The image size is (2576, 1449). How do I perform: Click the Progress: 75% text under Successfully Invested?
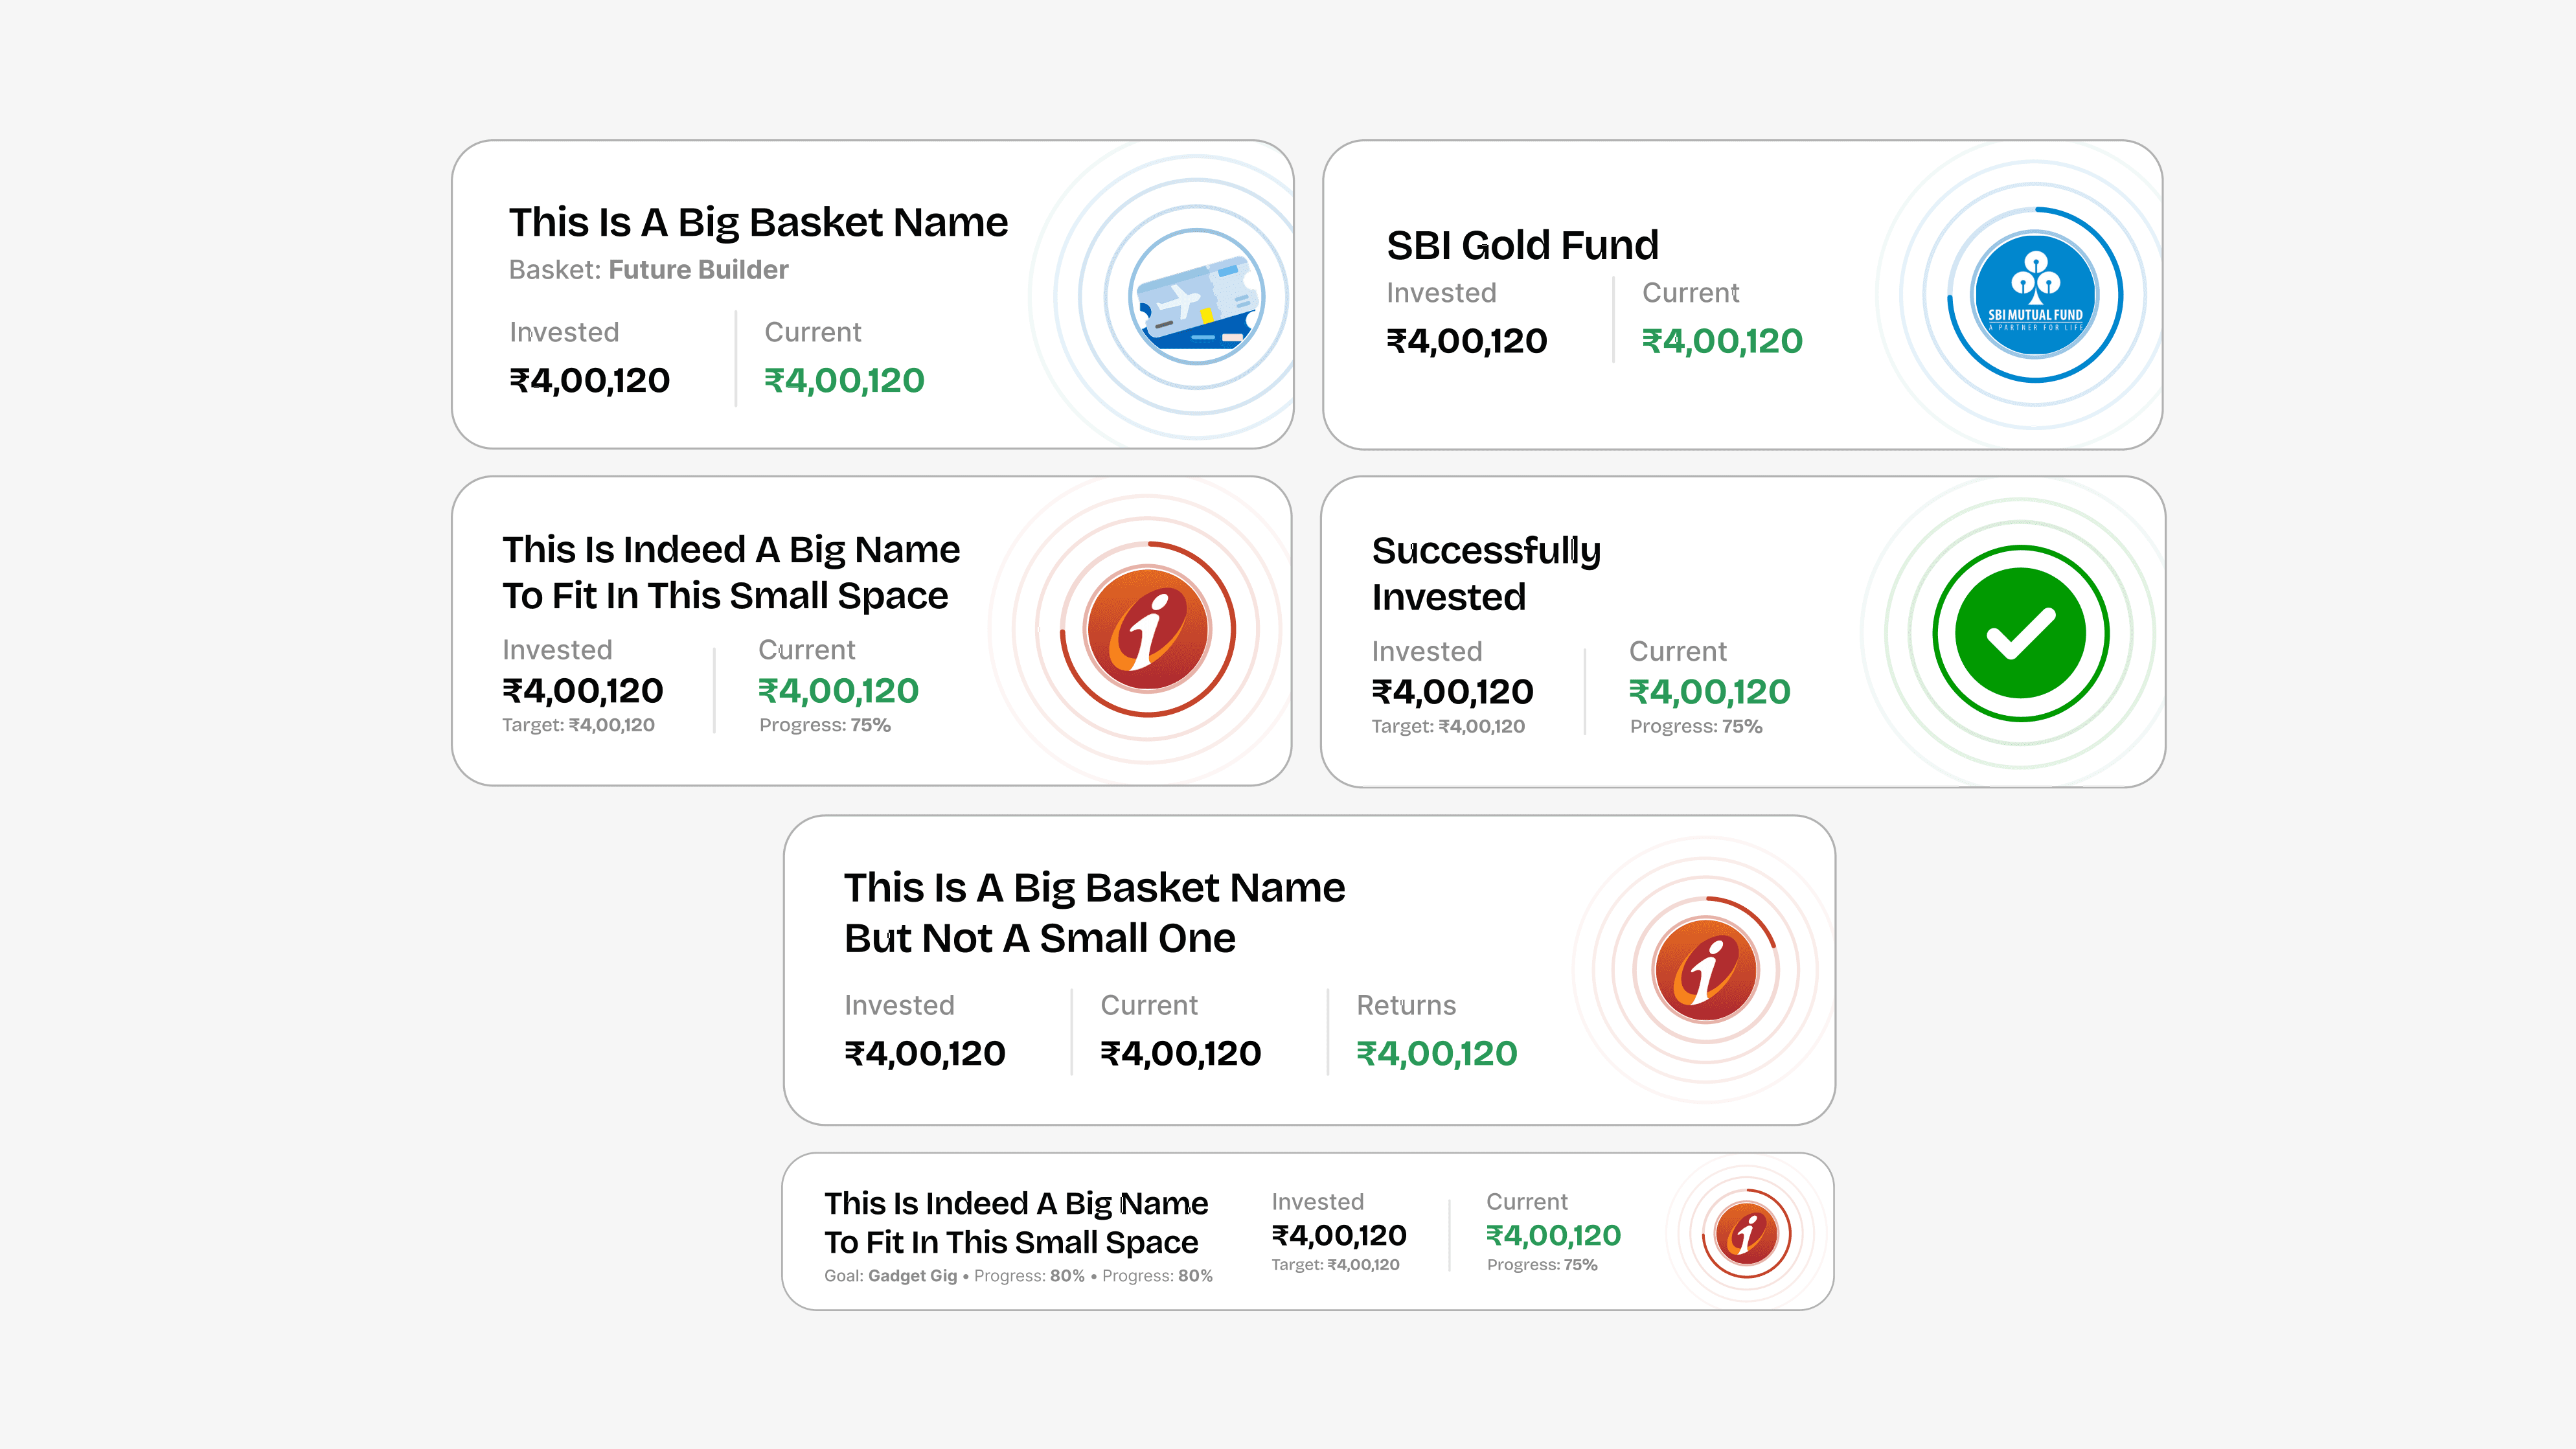coord(1695,727)
